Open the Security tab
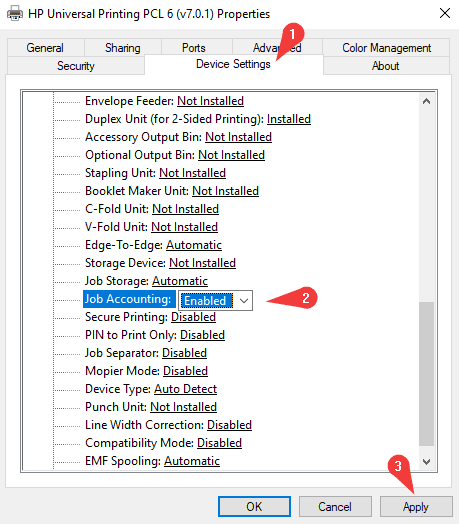The image size is (459, 524). pyautogui.click(x=76, y=66)
